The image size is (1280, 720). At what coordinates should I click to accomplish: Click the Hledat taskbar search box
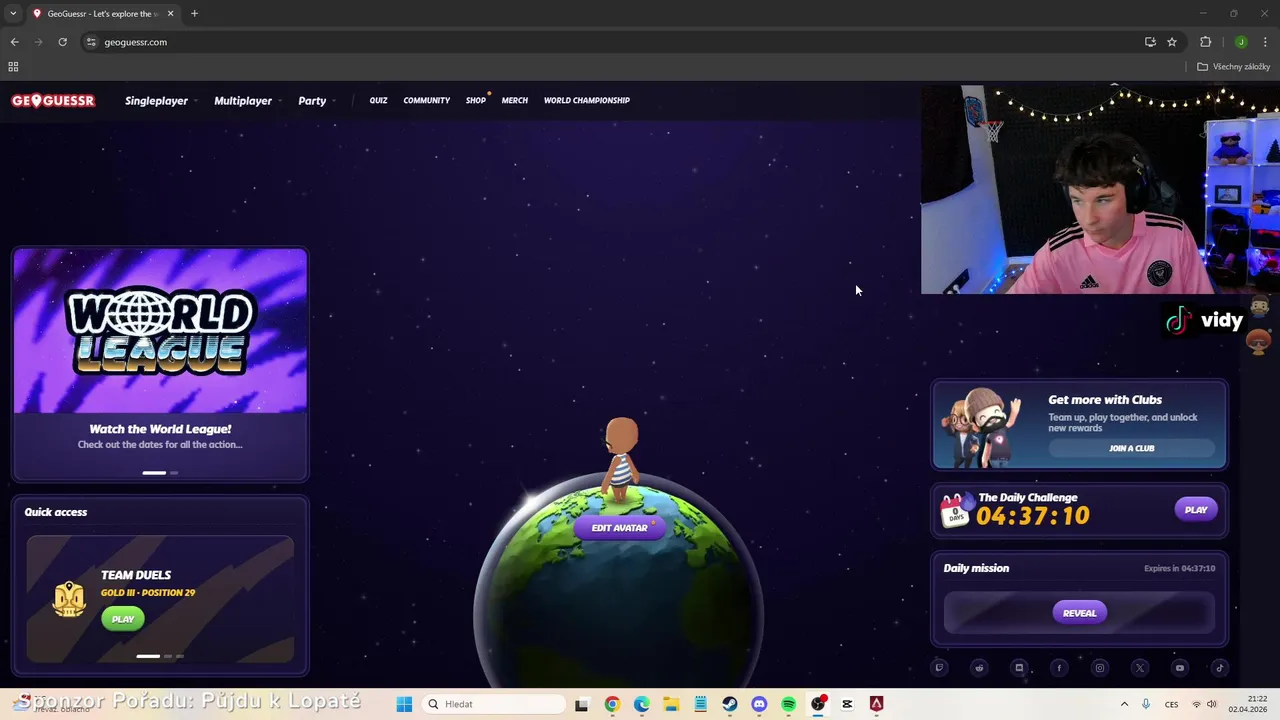(494, 704)
